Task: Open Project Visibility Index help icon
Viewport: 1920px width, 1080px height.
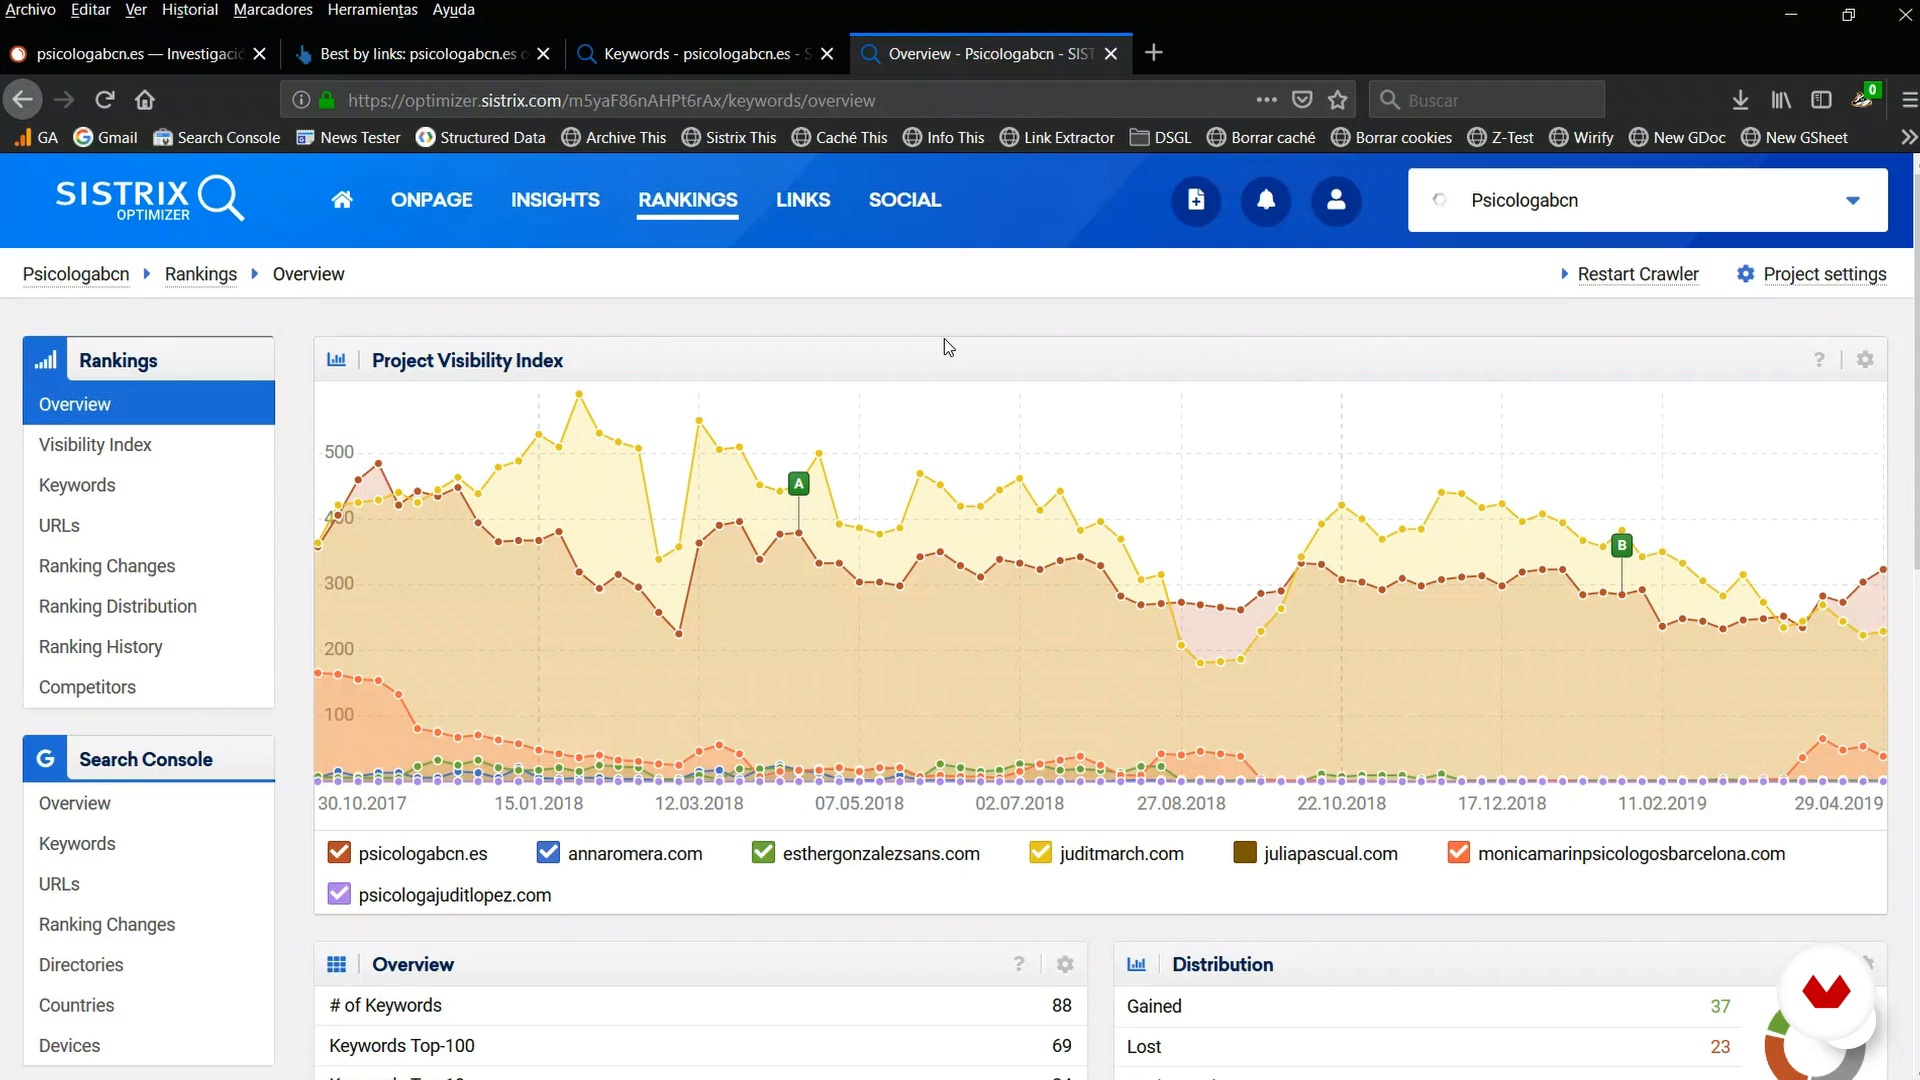Action: click(x=1819, y=360)
